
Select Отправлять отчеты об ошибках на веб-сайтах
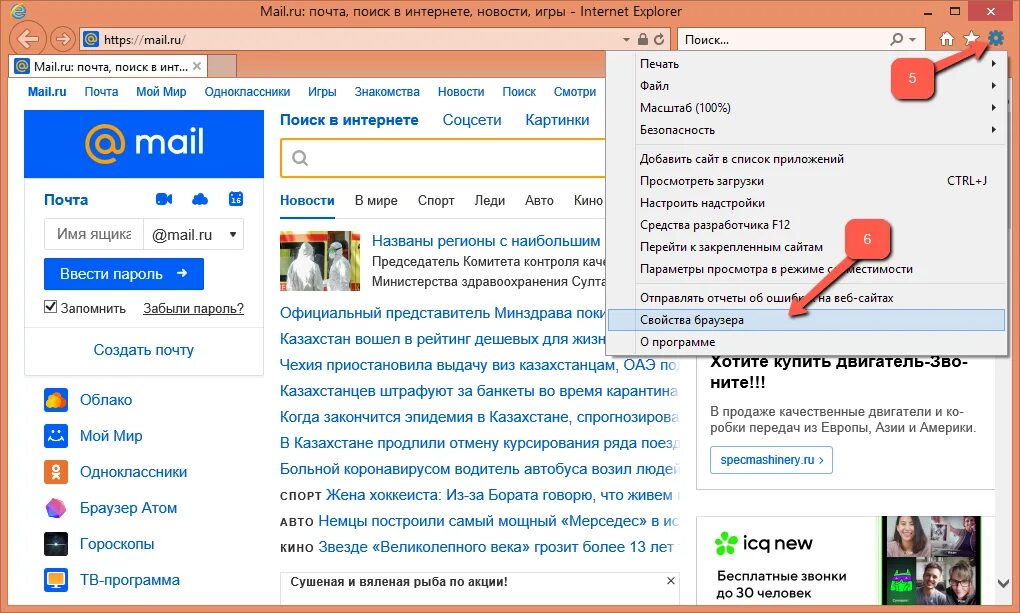[806, 298]
